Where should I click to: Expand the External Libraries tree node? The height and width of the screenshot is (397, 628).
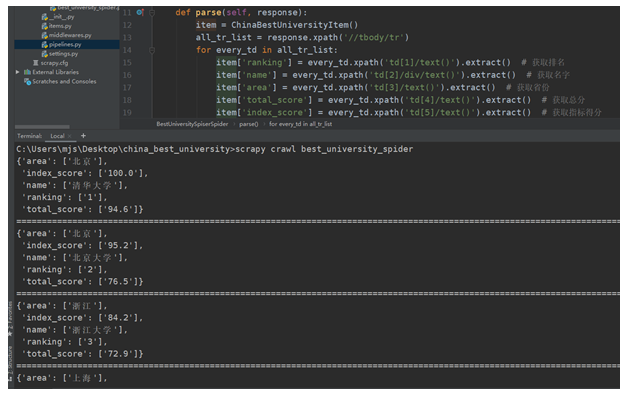[x=18, y=72]
